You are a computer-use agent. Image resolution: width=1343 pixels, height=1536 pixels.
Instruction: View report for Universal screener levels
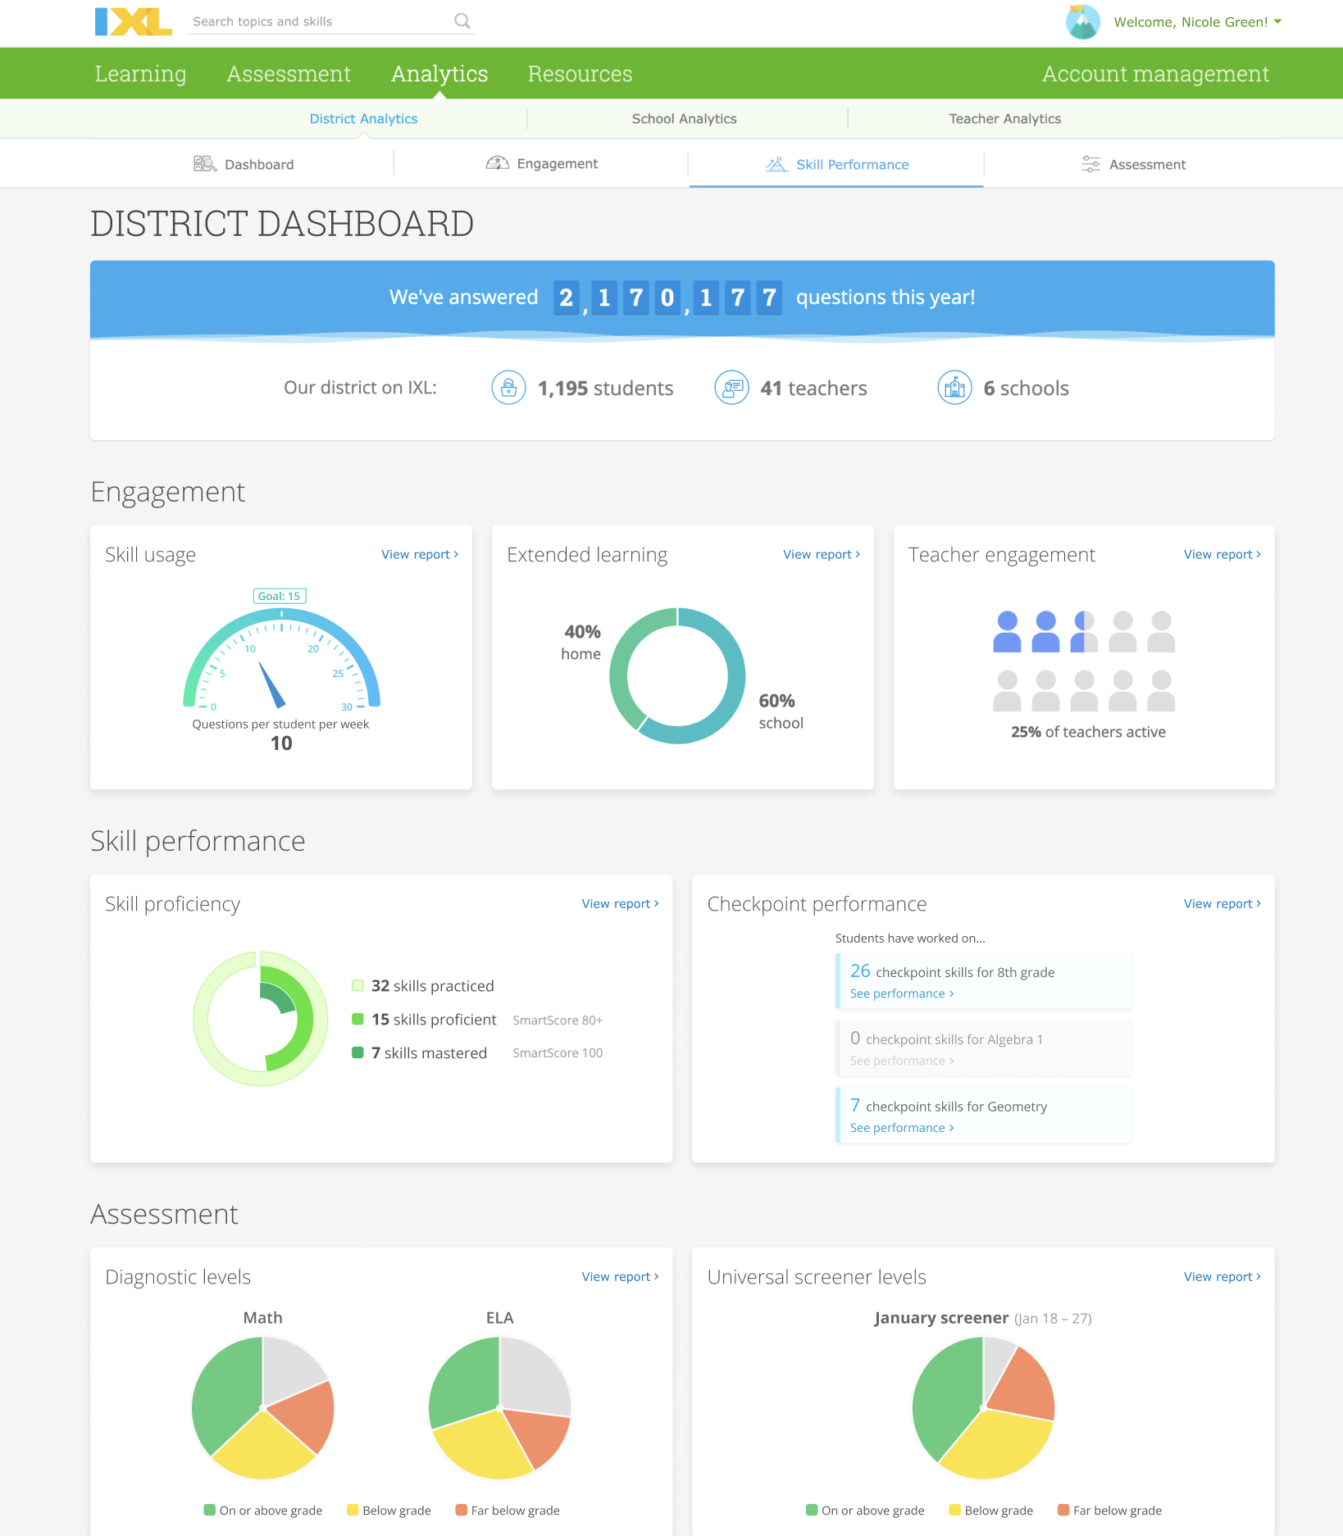(1222, 1276)
